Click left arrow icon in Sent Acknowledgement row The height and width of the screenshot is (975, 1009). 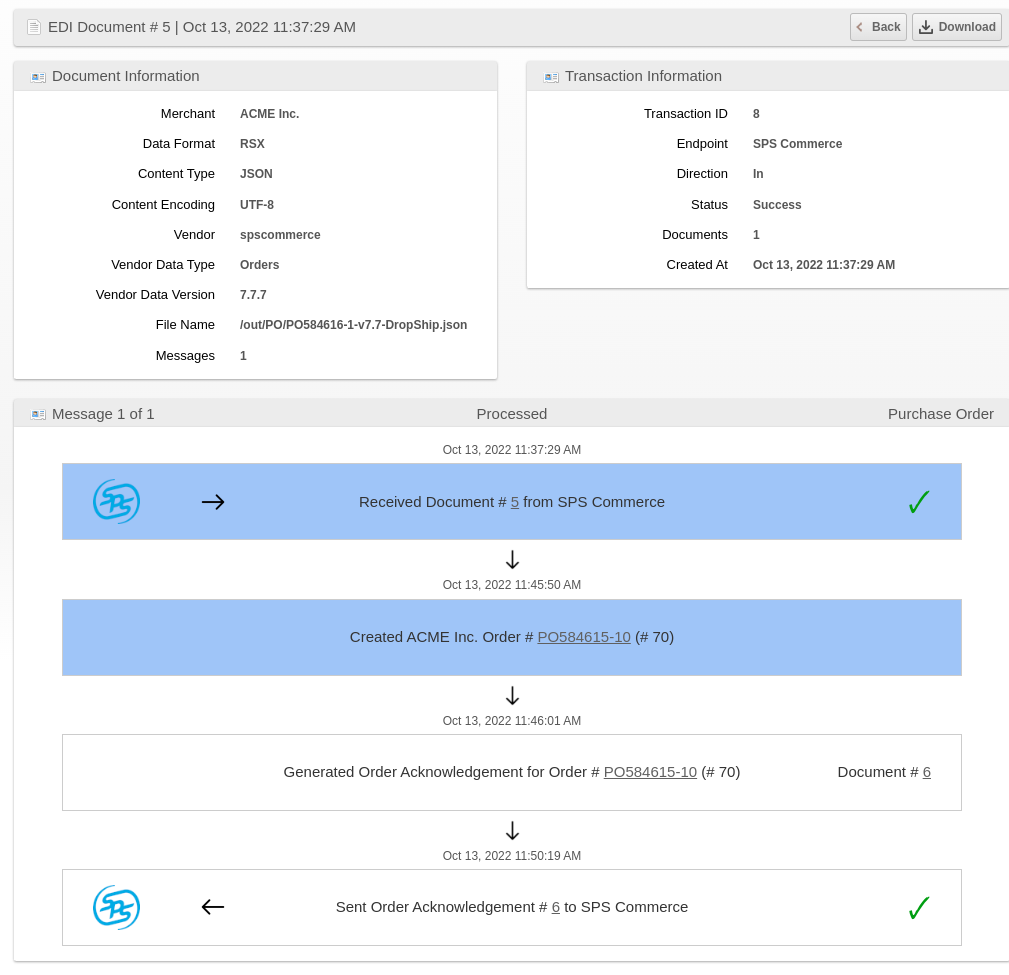tap(213, 907)
